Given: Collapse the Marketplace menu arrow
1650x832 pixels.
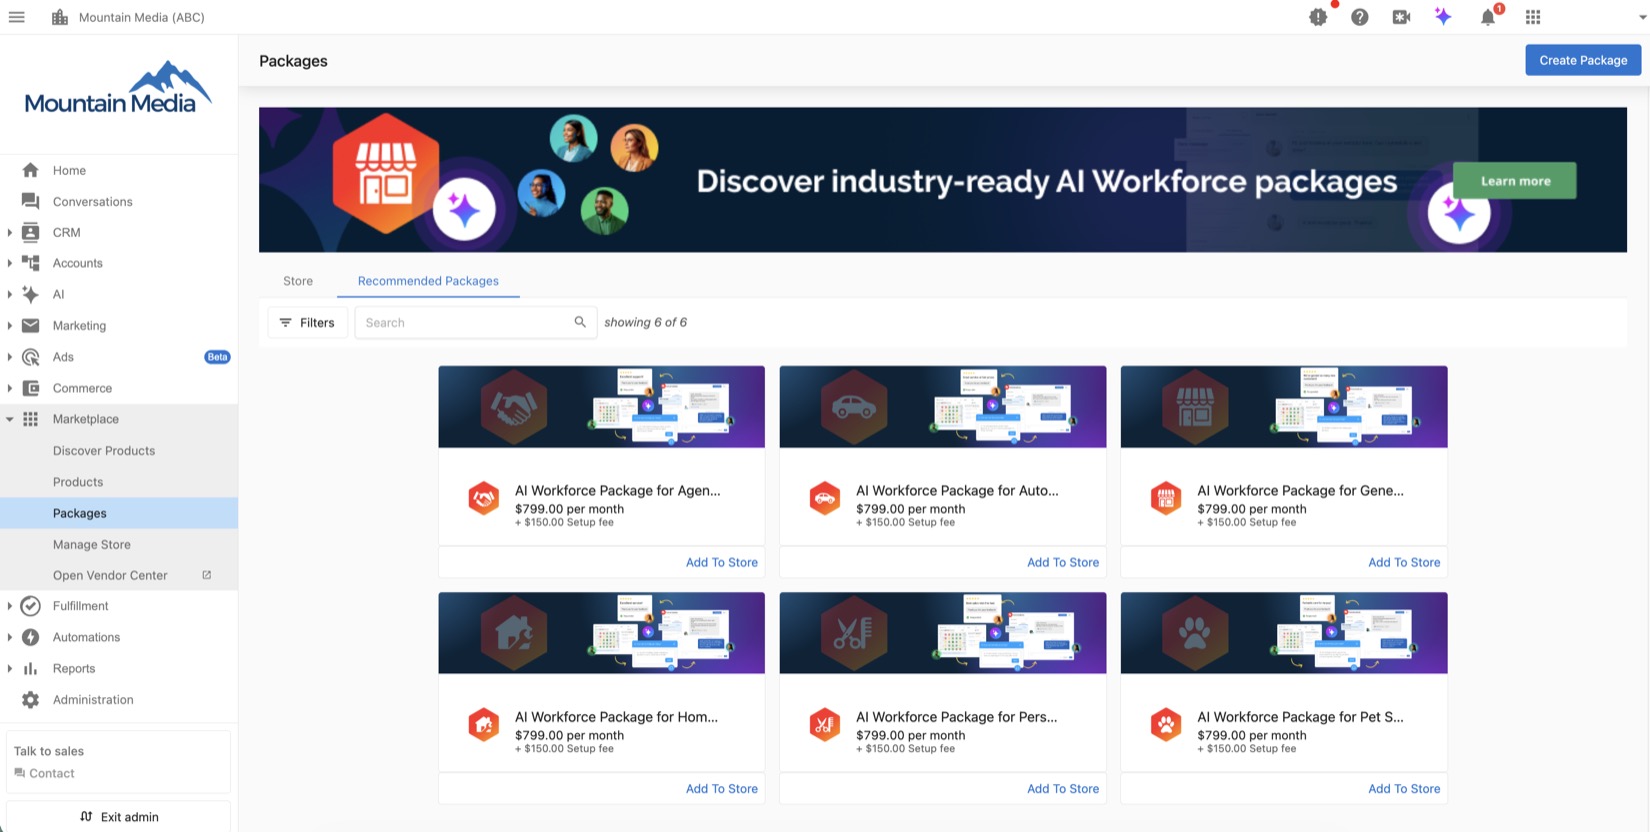Looking at the screenshot, I should click(10, 419).
